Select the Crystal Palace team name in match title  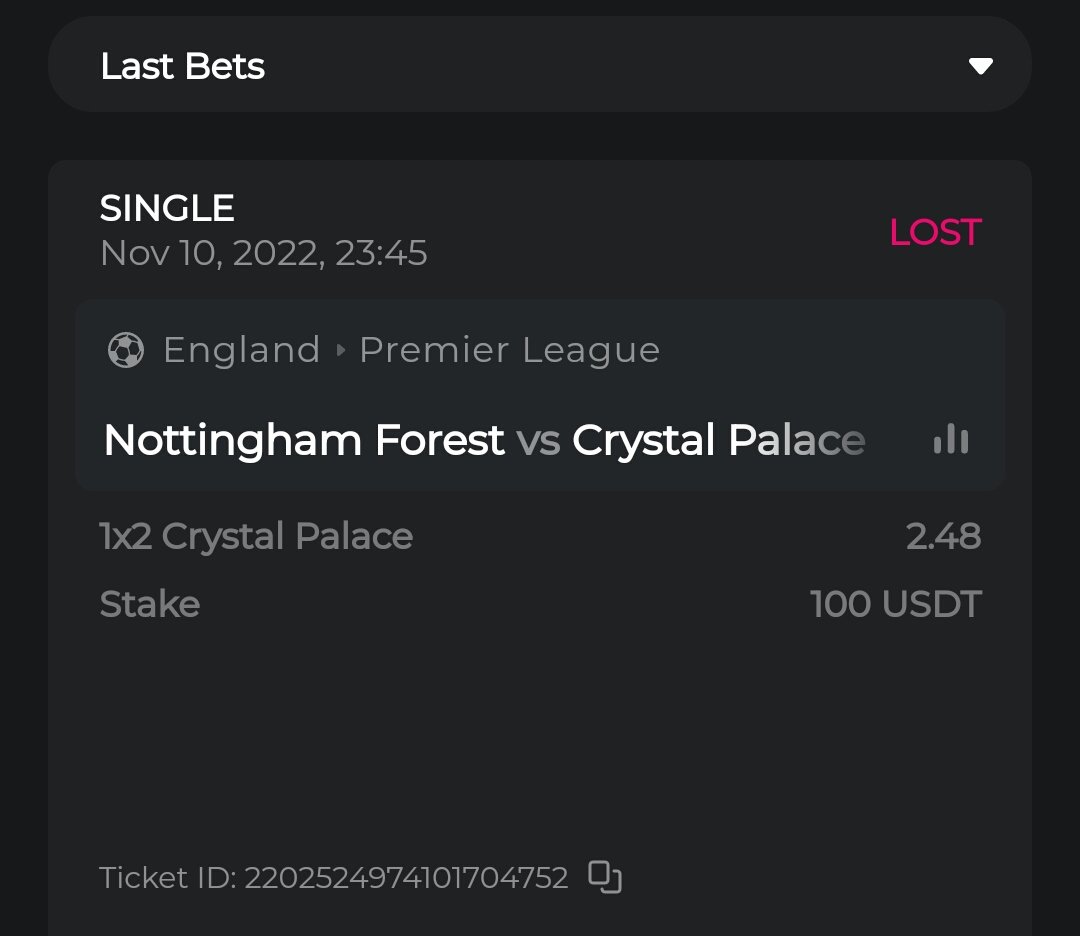click(x=718, y=441)
